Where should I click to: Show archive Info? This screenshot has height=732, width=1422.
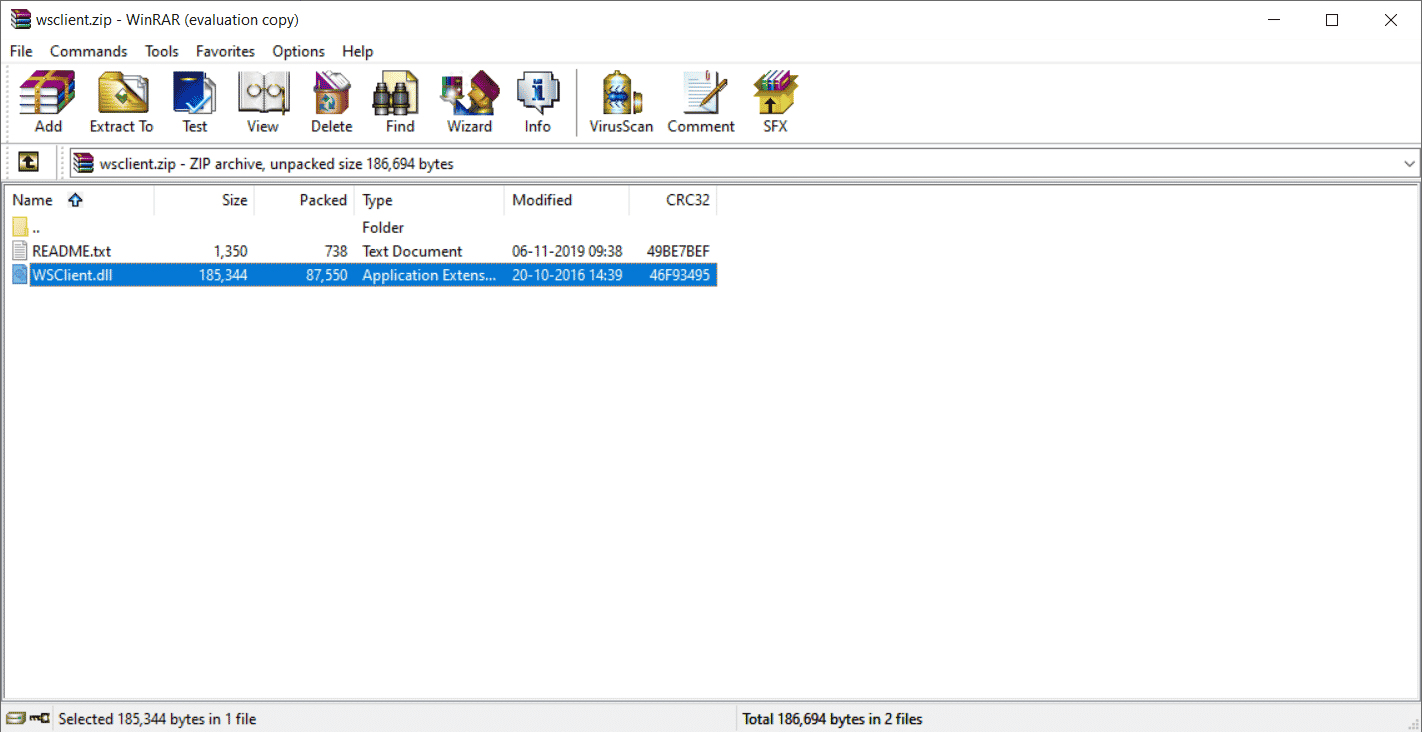pos(537,102)
